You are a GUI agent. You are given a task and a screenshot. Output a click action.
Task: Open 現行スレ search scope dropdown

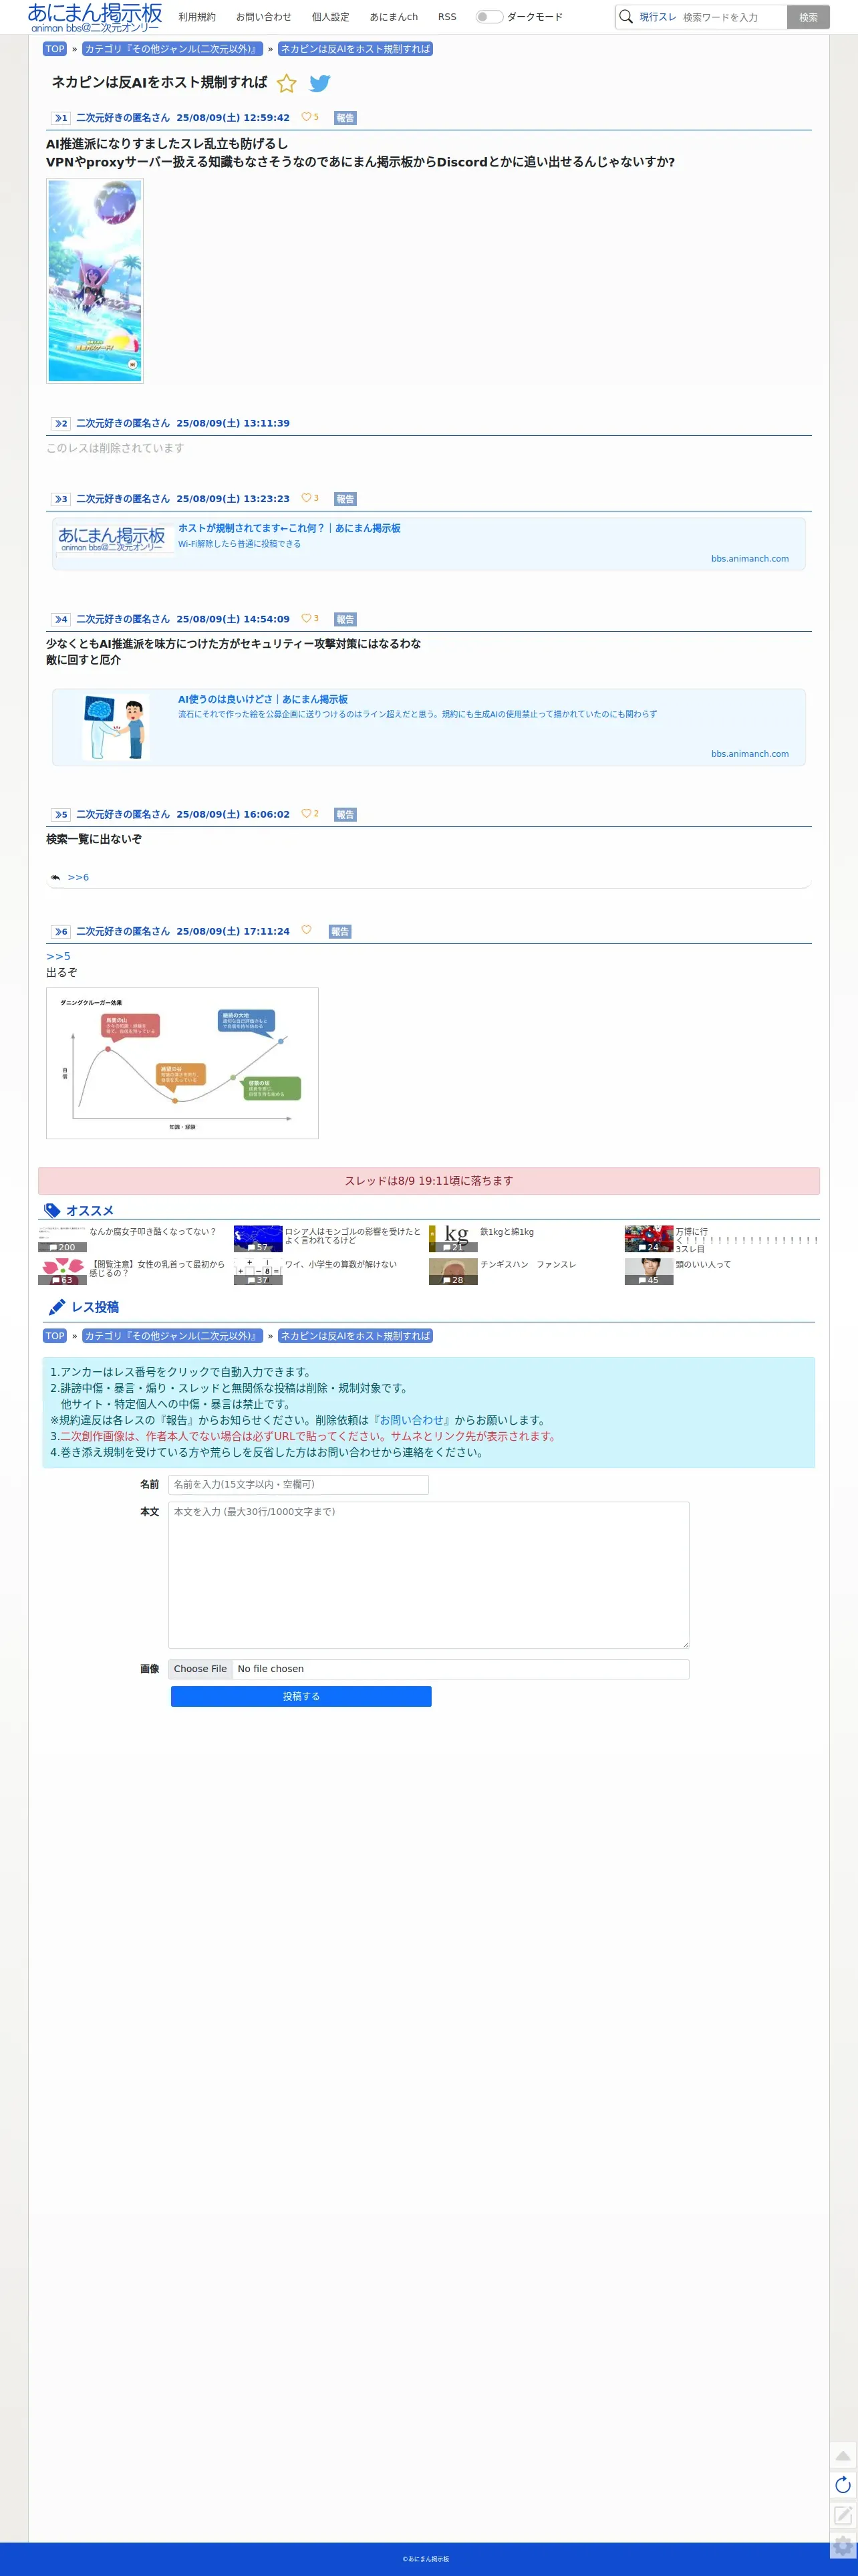coord(657,17)
